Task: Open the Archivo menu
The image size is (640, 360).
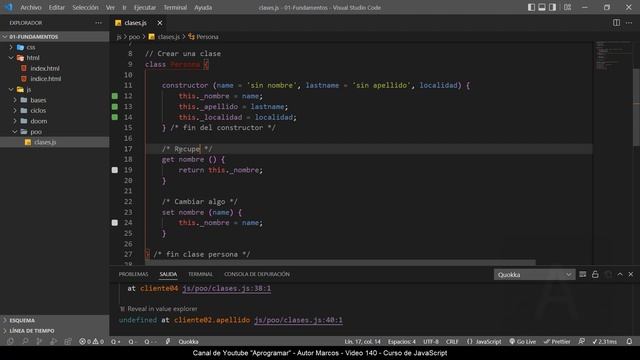Action: (31, 7)
